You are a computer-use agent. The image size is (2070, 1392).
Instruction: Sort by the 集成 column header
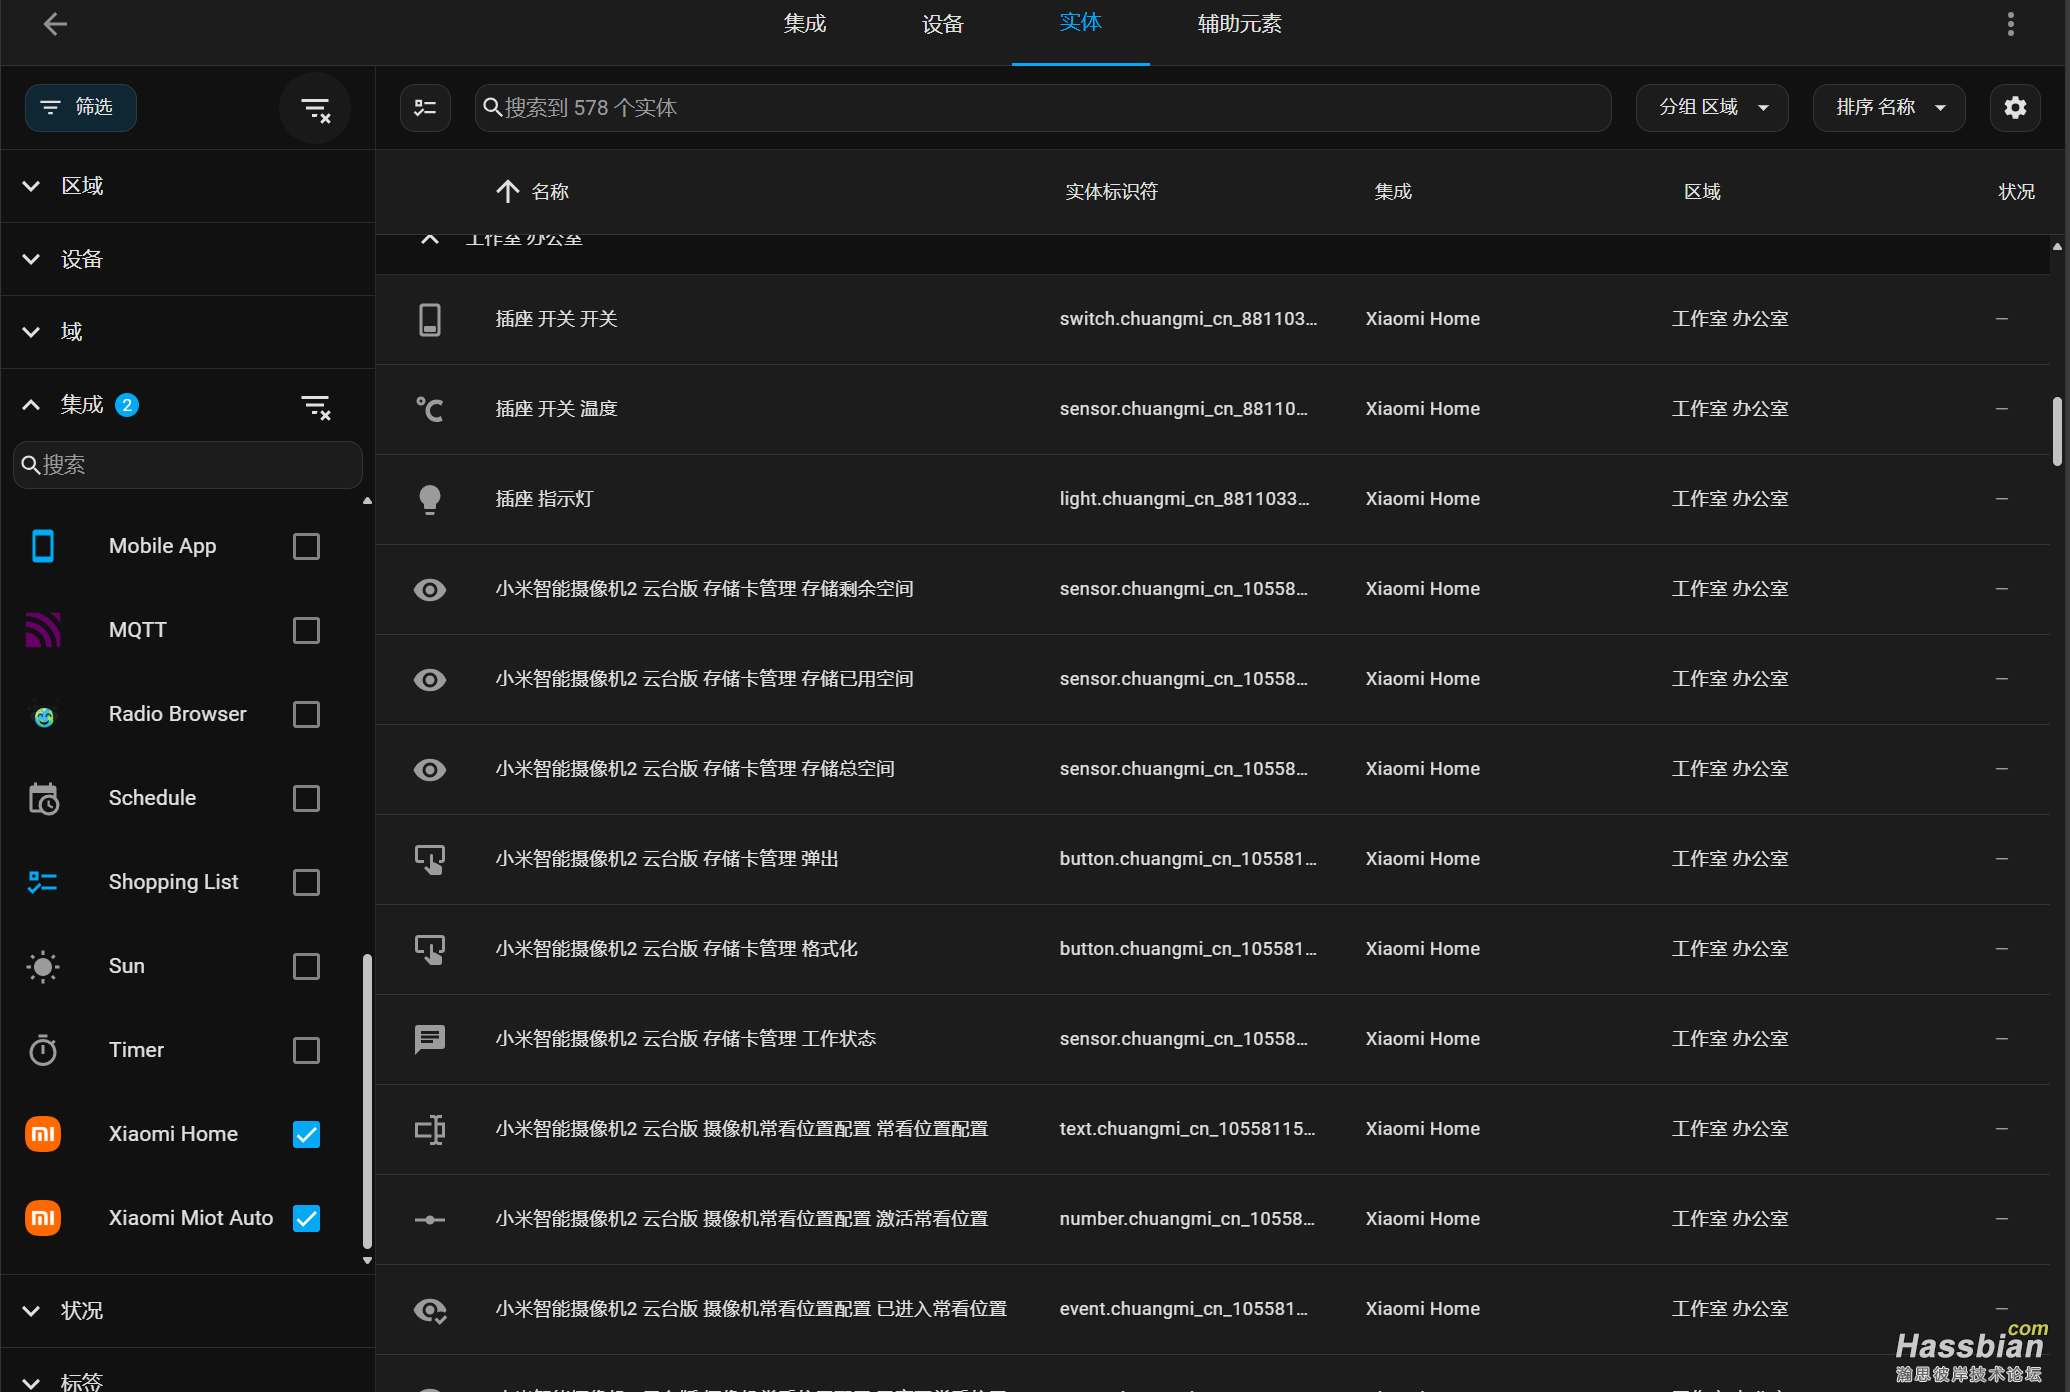[x=1393, y=192]
